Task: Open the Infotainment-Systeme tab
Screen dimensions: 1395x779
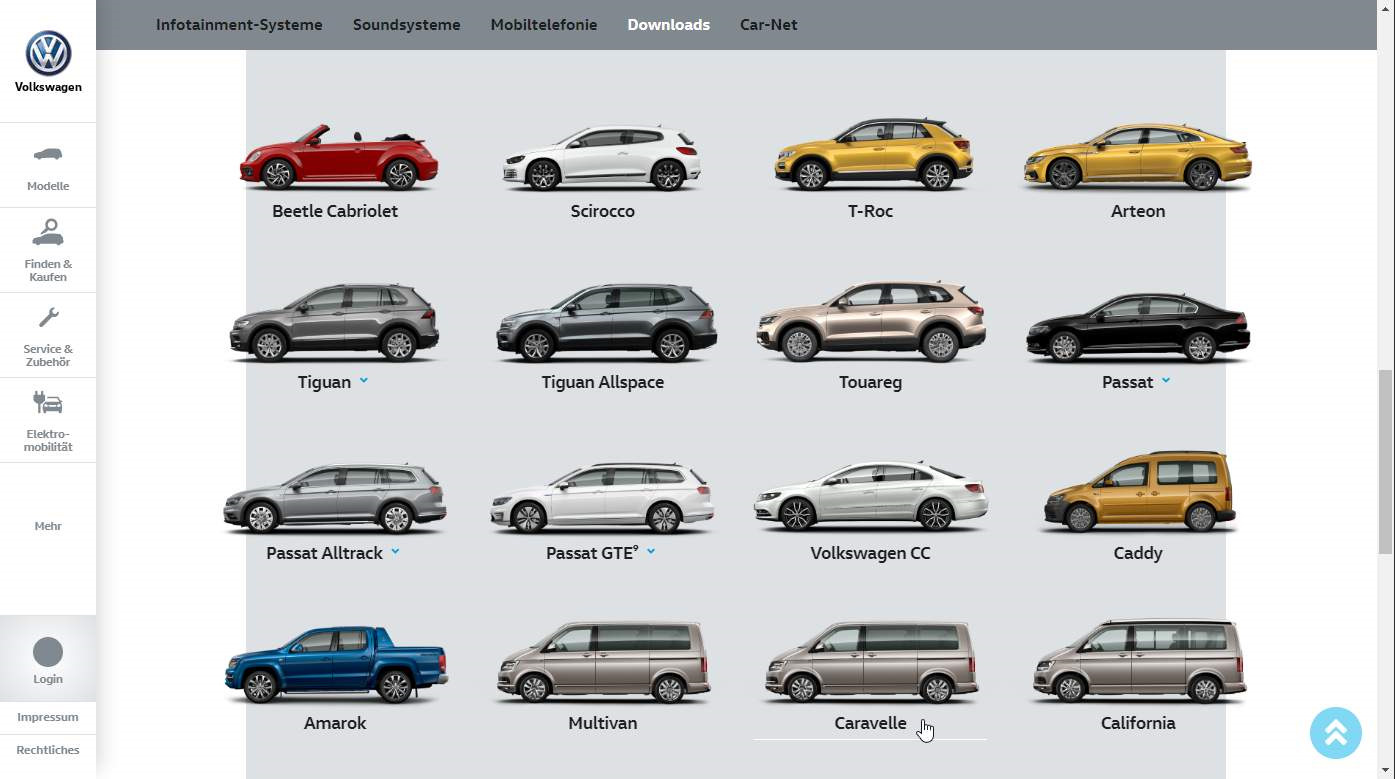Action: (x=239, y=25)
